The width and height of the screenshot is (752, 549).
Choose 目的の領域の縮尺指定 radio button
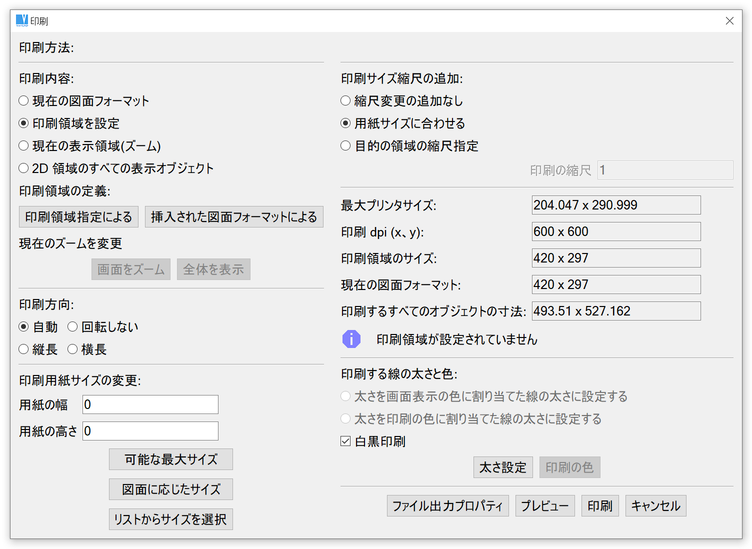pyautogui.click(x=346, y=146)
